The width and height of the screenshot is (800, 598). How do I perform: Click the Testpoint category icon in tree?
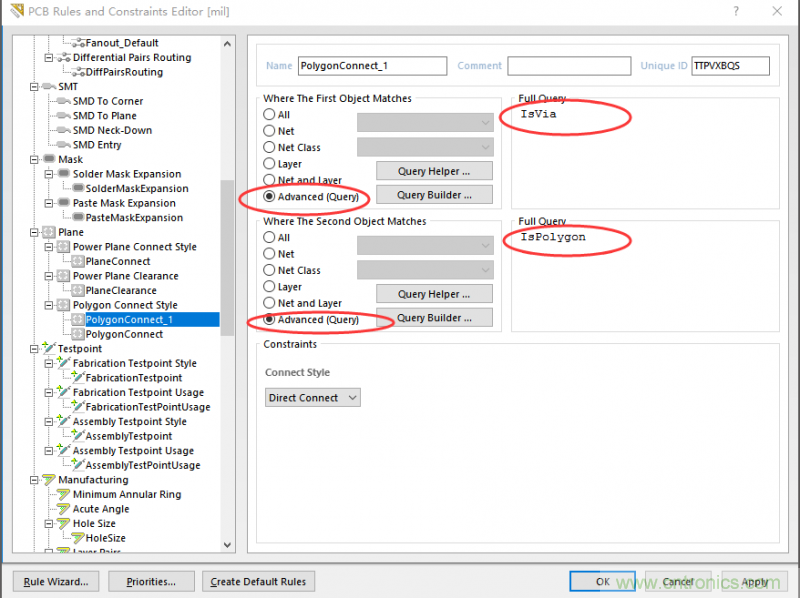point(48,349)
